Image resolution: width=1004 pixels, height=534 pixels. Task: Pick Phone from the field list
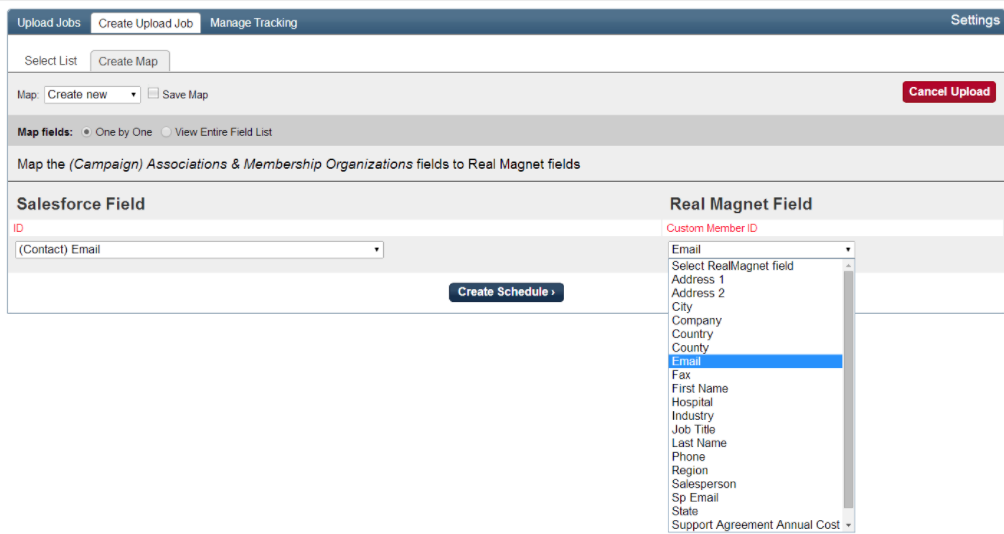pos(756,457)
